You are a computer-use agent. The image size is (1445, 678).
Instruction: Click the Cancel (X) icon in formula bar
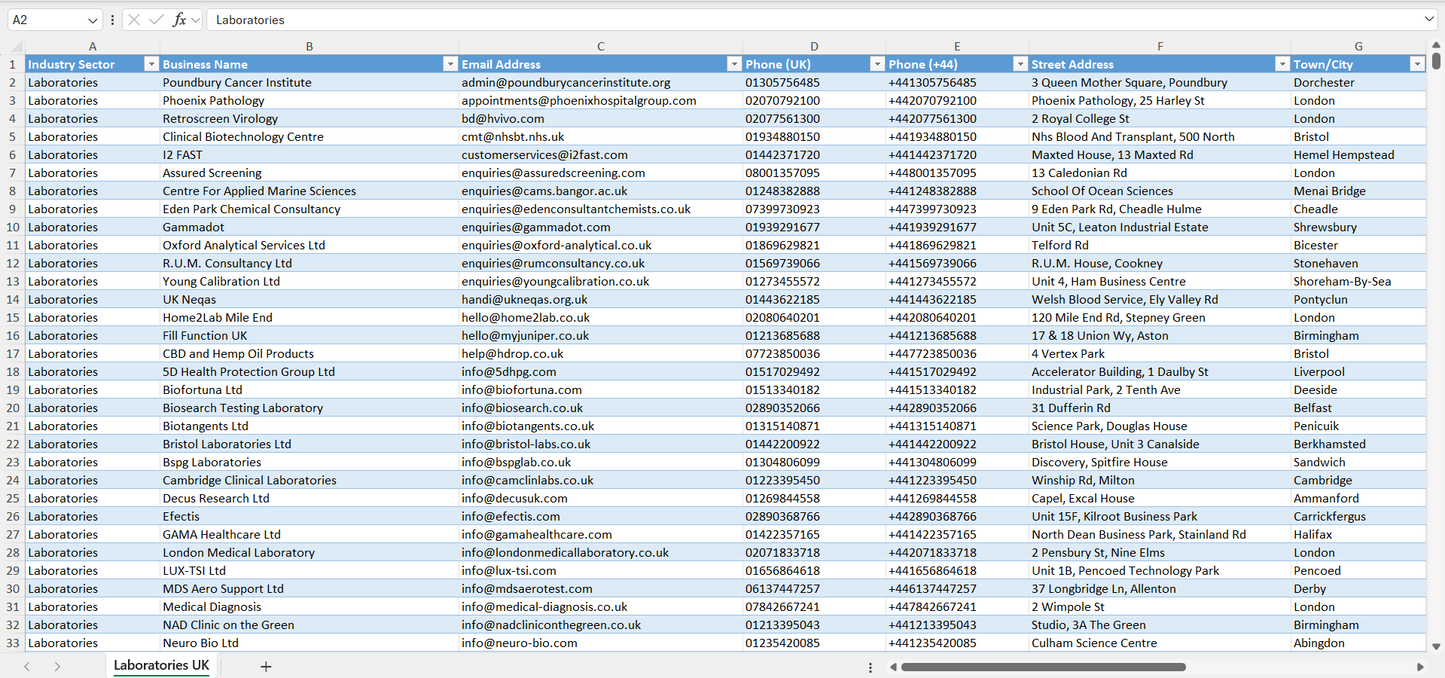click(134, 20)
